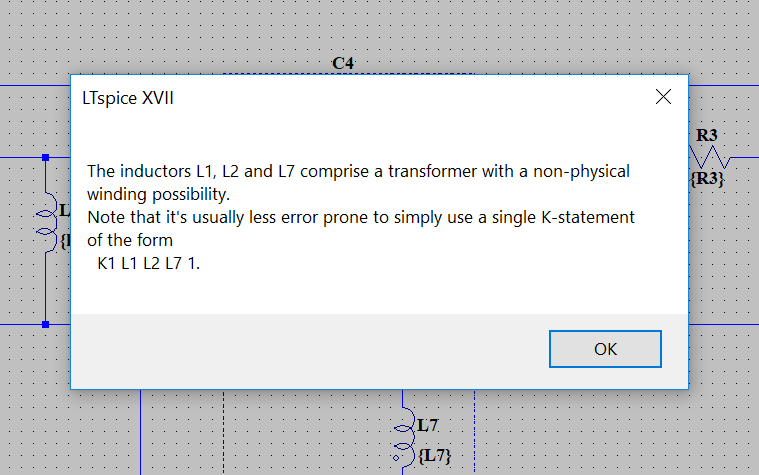Click the R3 component name label

(707, 136)
